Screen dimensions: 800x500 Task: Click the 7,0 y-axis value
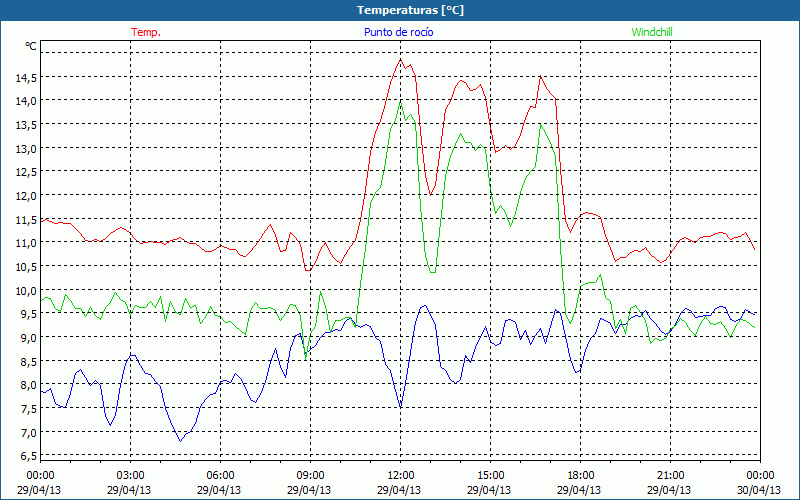coord(29,432)
